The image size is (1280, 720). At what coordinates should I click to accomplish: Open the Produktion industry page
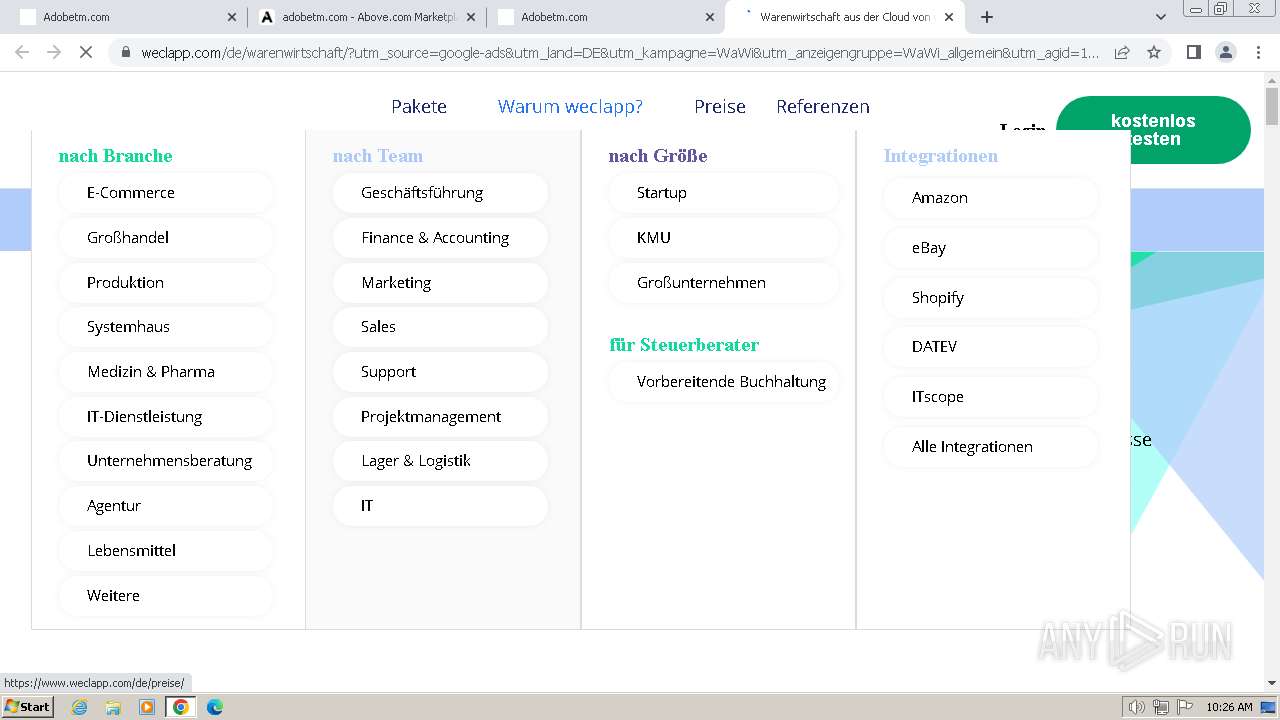[166, 283]
